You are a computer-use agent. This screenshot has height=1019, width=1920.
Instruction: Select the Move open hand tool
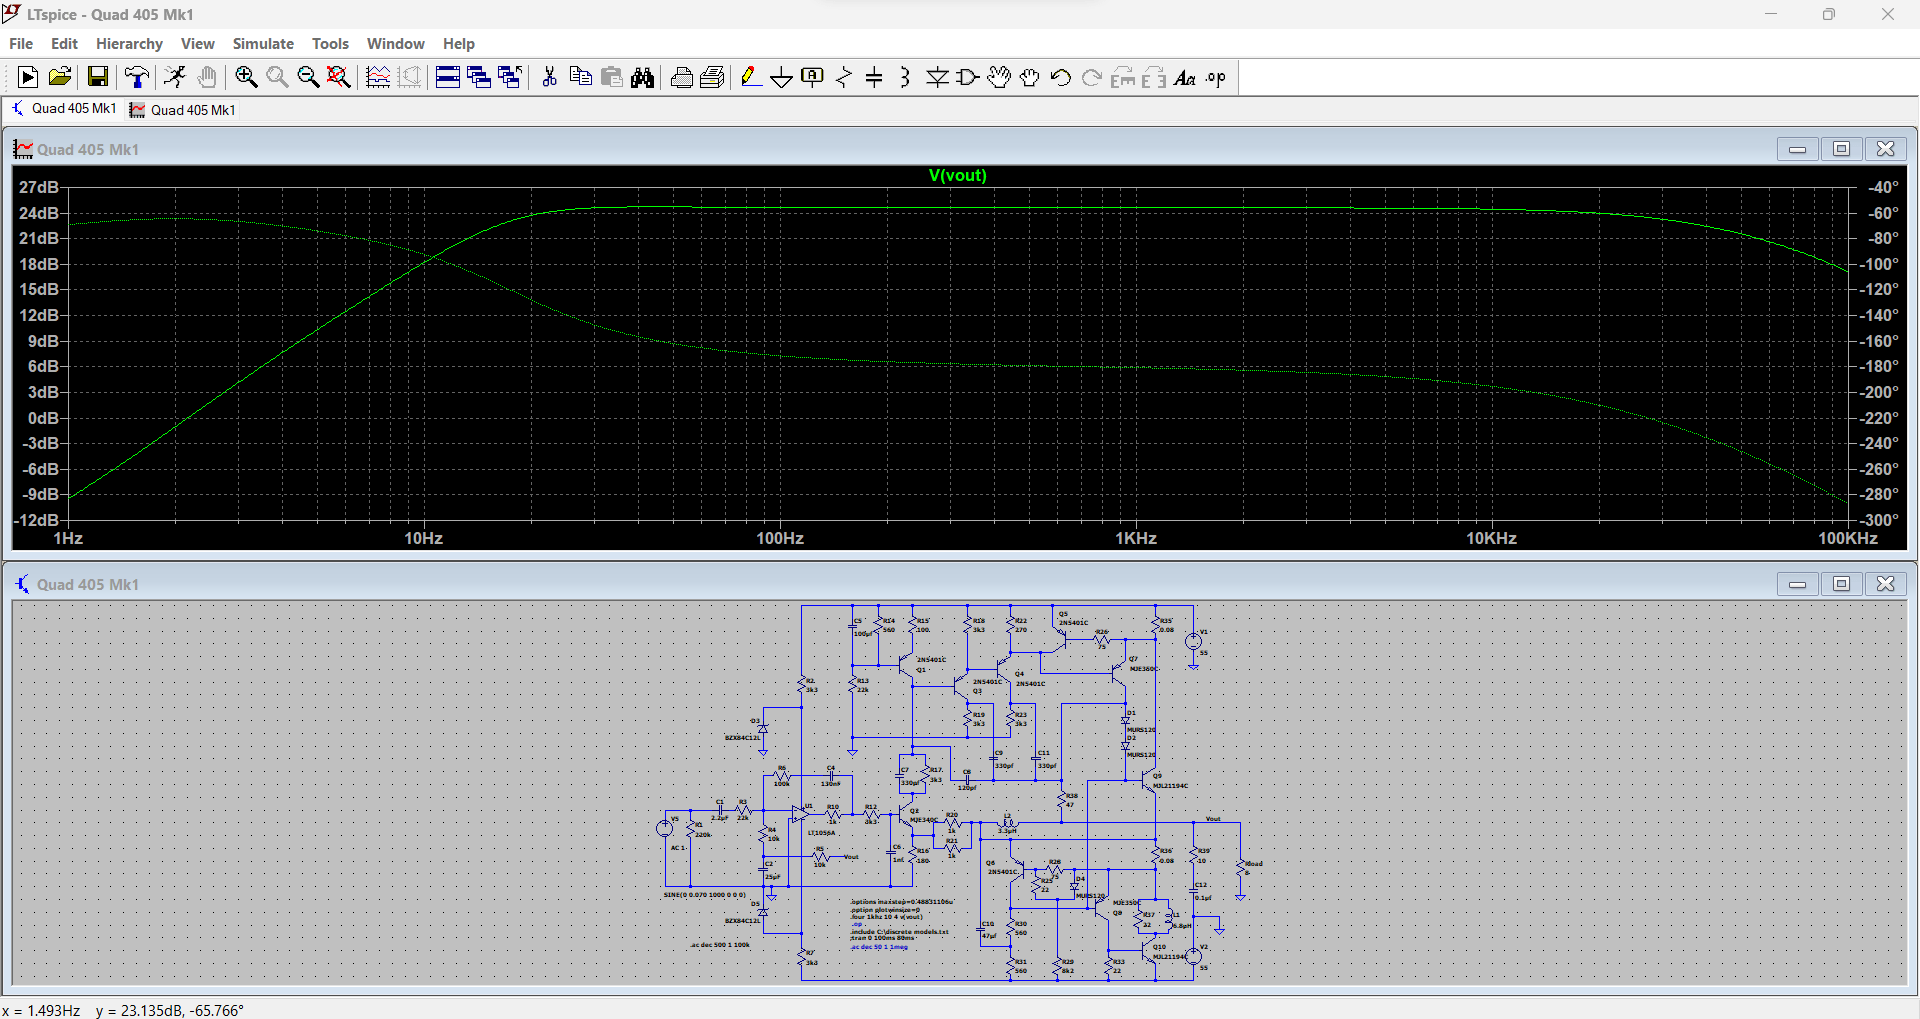click(999, 77)
